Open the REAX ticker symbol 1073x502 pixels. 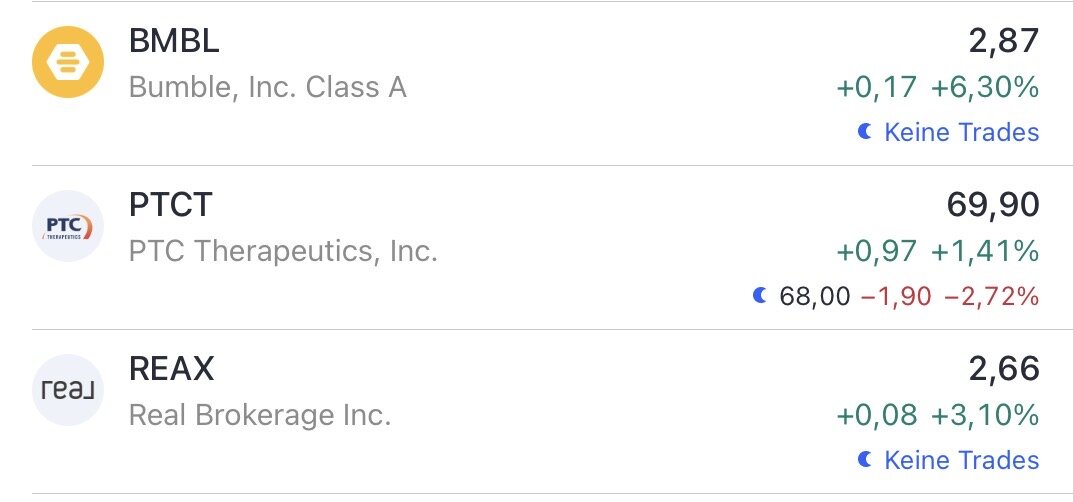click(172, 369)
